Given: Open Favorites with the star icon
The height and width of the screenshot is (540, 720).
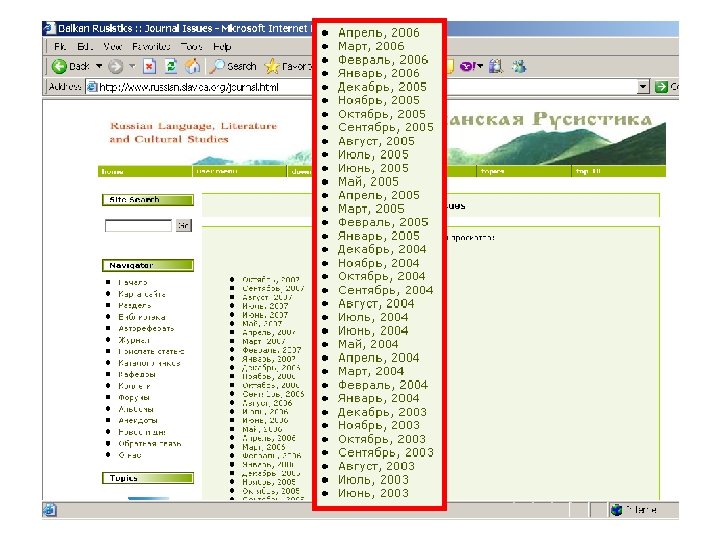Looking at the screenshot, I should (x=288, y=67).
